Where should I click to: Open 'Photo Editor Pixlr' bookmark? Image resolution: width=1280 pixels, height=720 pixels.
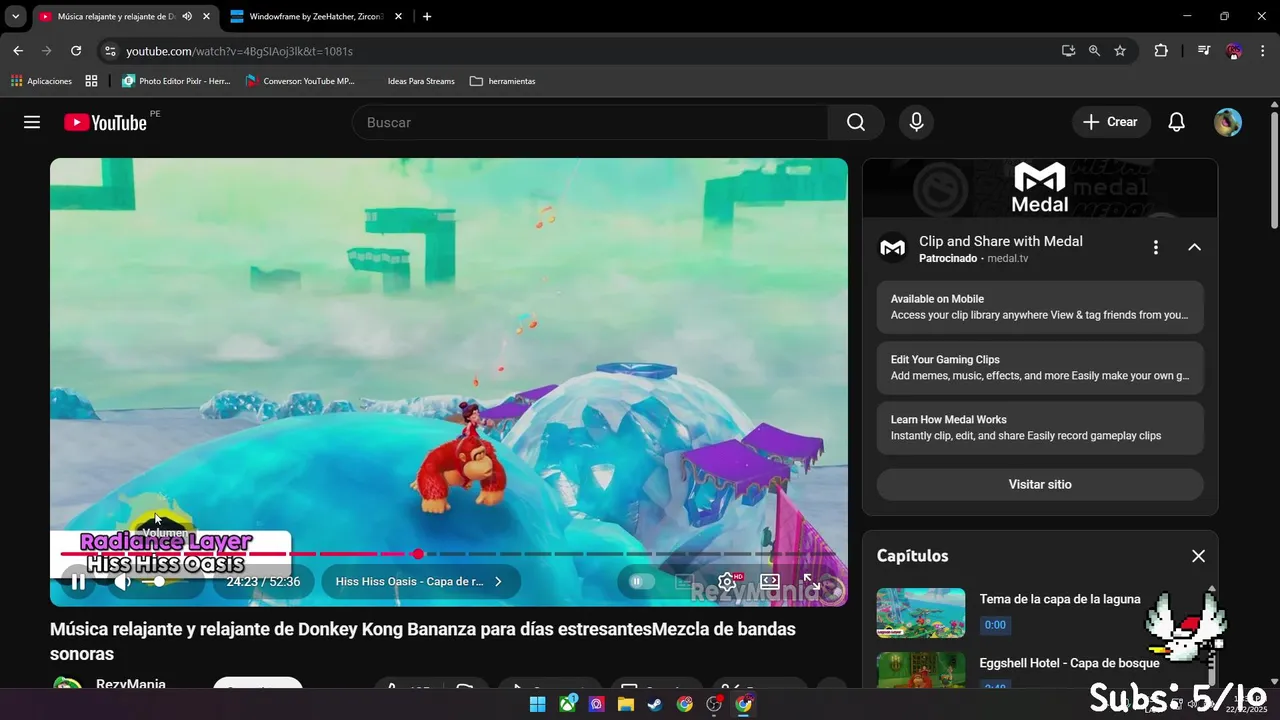[x=176, y=81]
